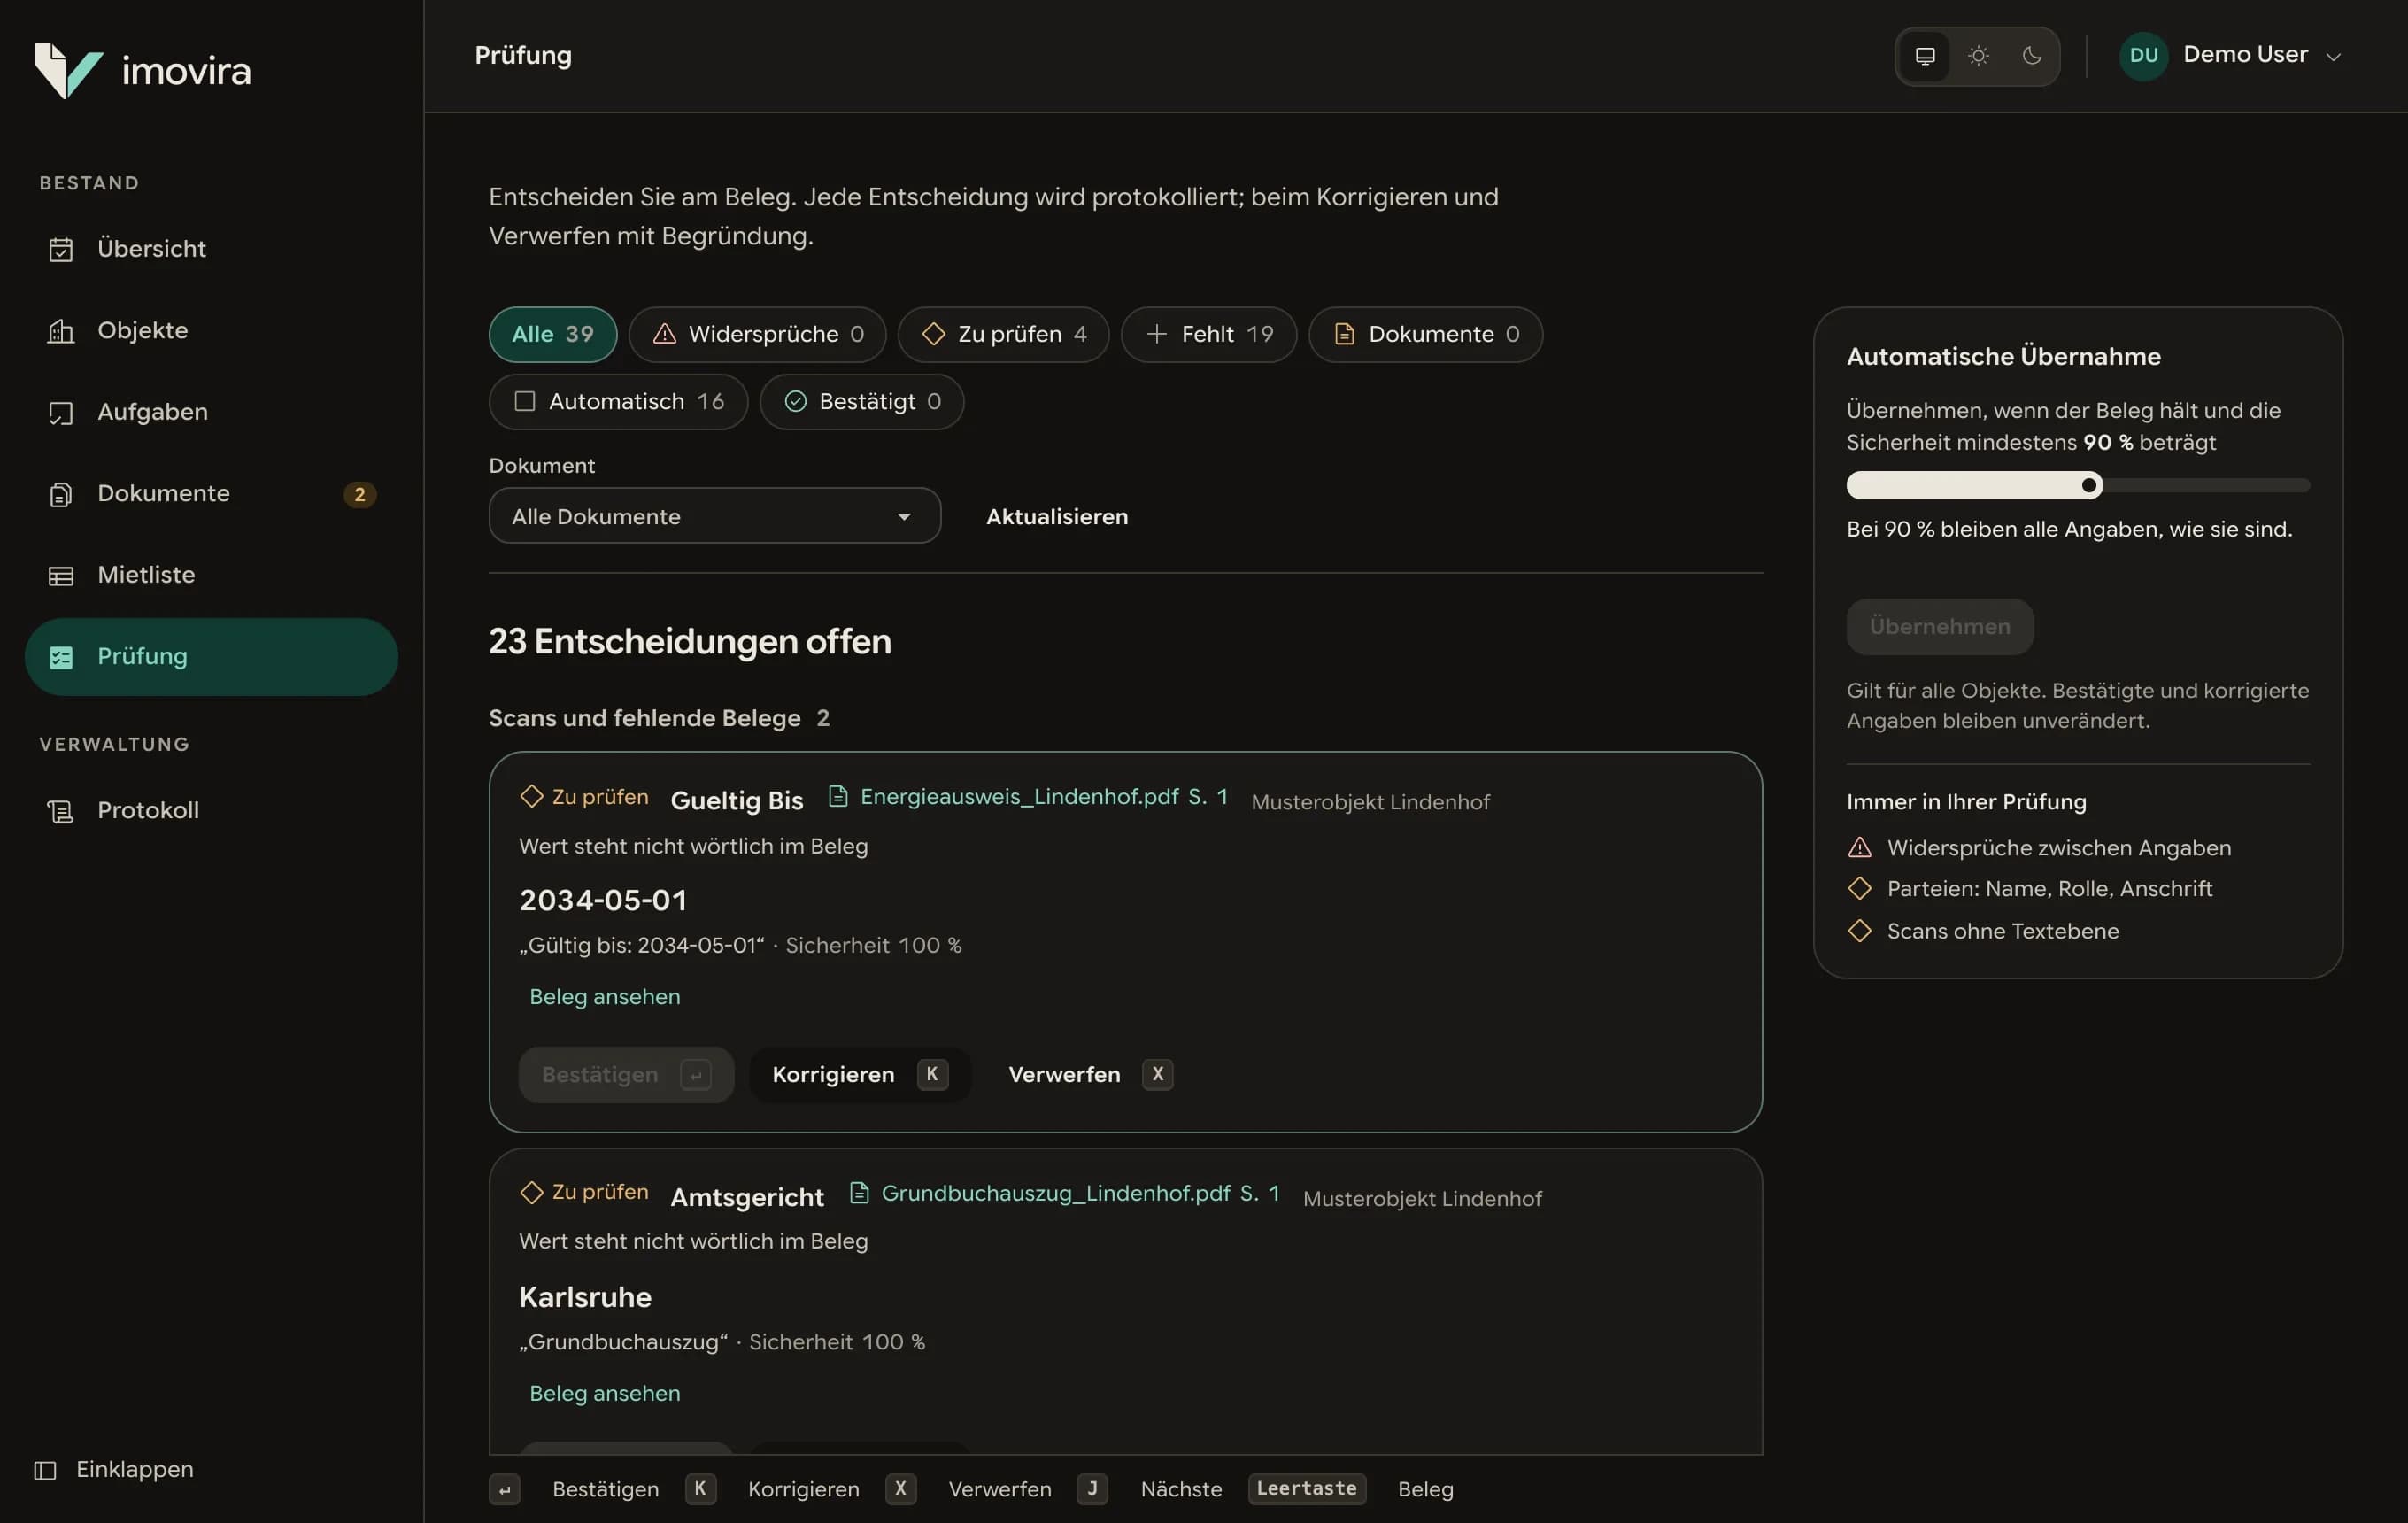The height and width of the screenshot is (1523, 2408).
Task: Click the Zu prüfen diamond in Amtsgericht card
Action: point(532,1193)
